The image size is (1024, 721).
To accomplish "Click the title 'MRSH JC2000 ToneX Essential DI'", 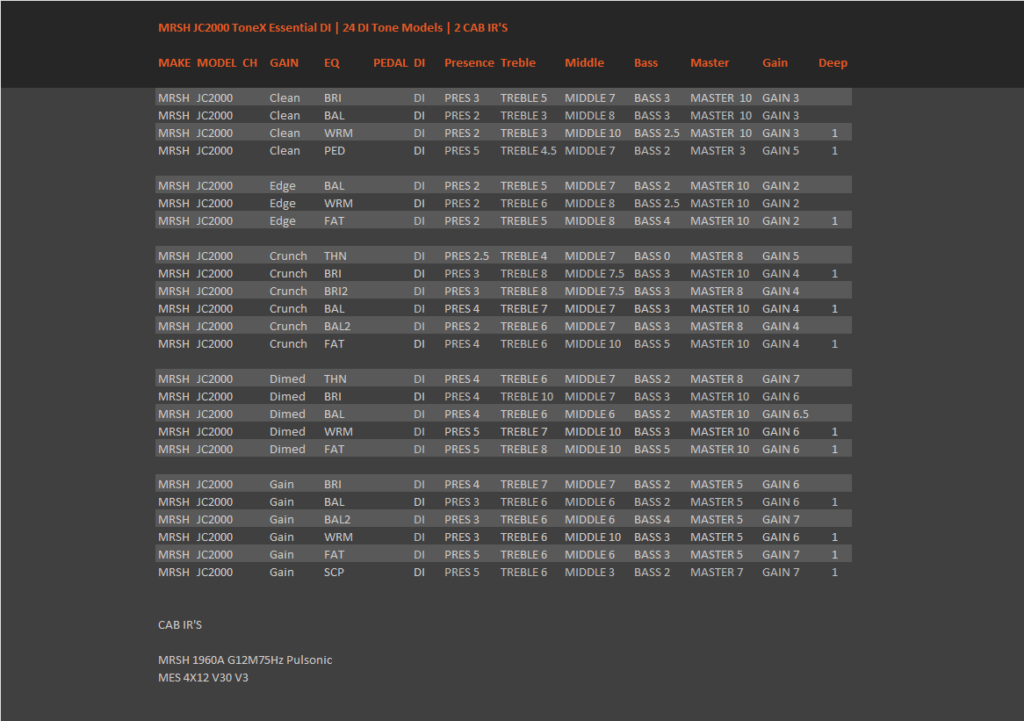I will 244,27.
